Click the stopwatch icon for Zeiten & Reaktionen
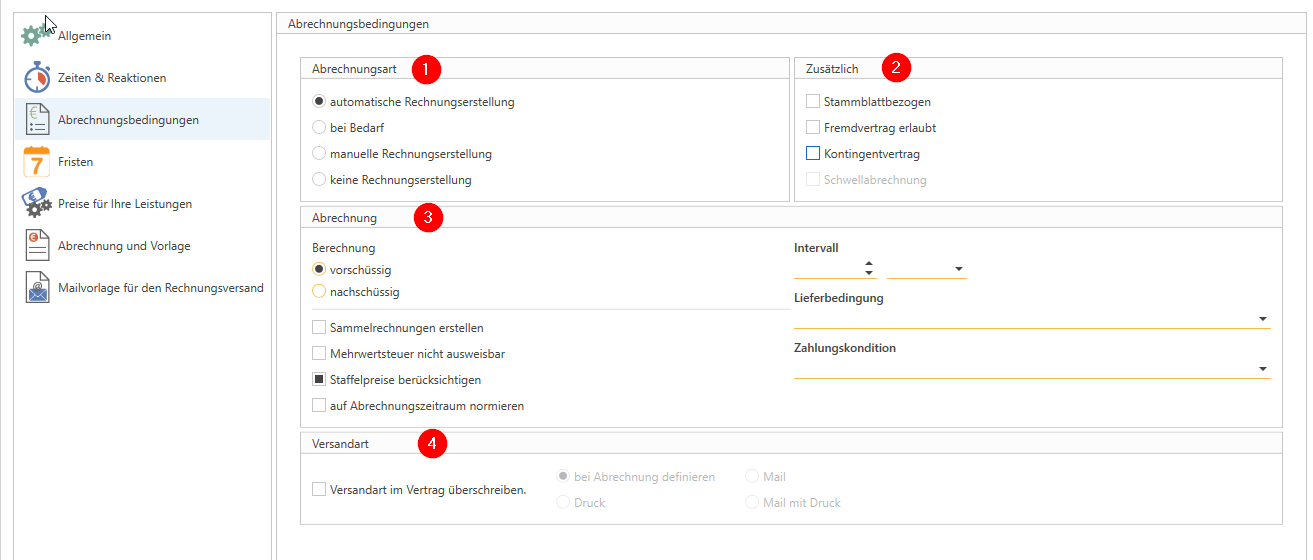 coord(36,78)
